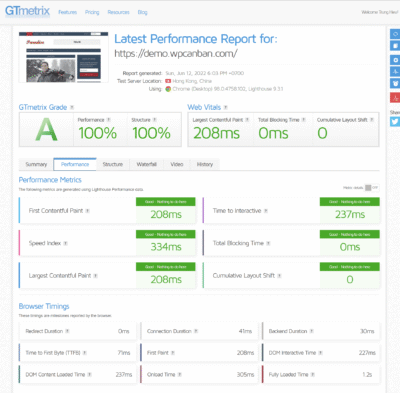The width and height of the screenshot is (400, 393).
Task: Open the Waterfall tab
Action: tap(147, 164)
